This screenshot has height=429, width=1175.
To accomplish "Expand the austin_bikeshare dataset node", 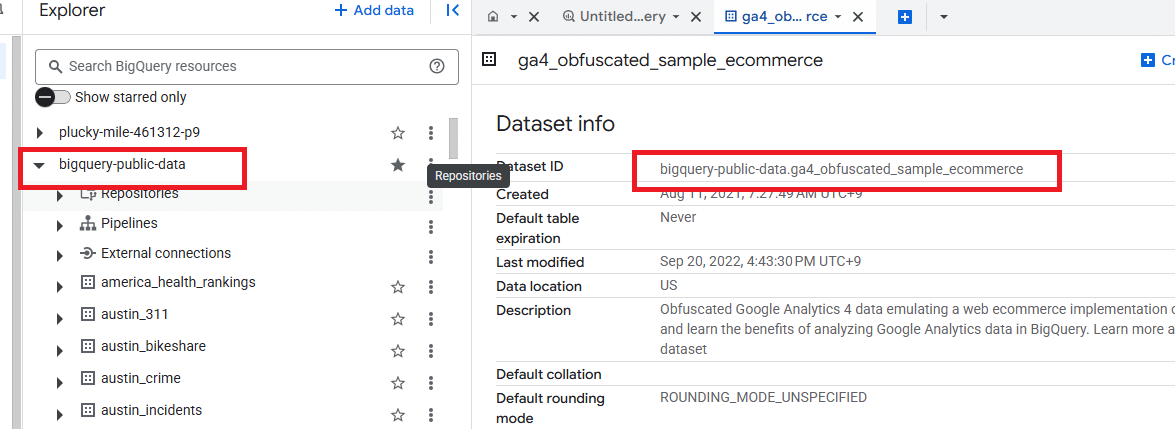I will pyautogui.click(x=61, y=349).
